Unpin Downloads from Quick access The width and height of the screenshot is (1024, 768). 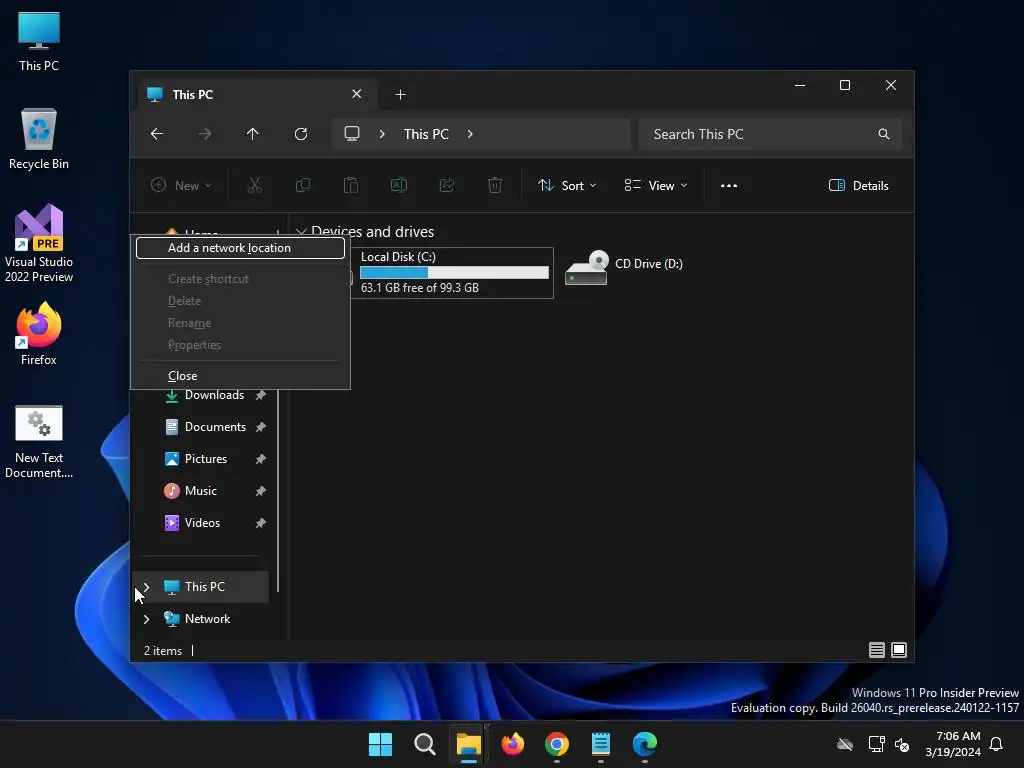tap(261, 395)
